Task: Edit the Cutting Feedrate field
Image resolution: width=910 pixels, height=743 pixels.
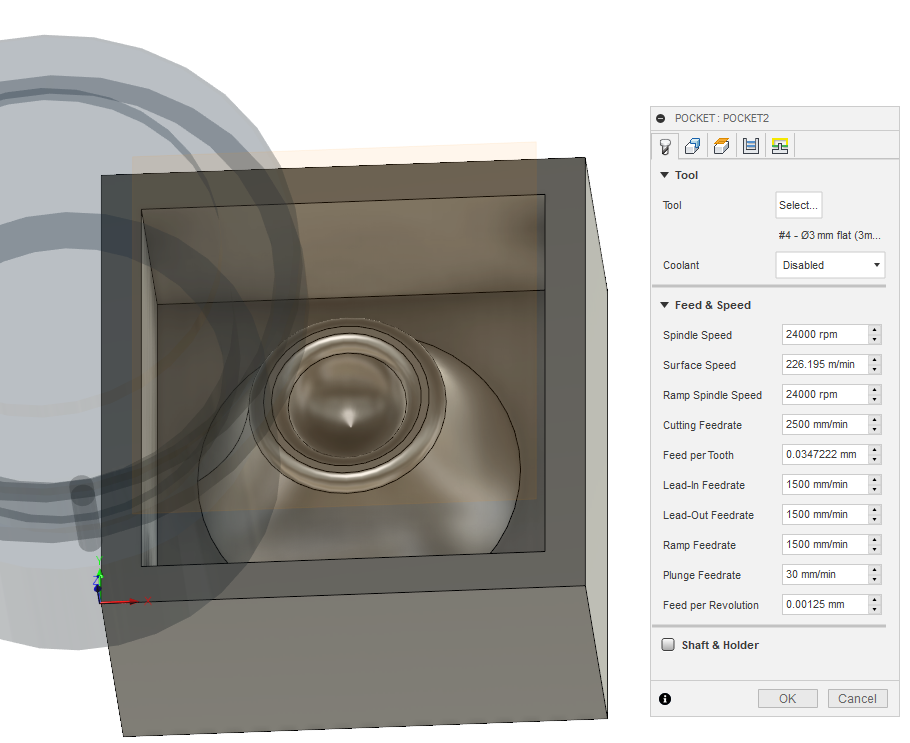Action: click(825, 424)
